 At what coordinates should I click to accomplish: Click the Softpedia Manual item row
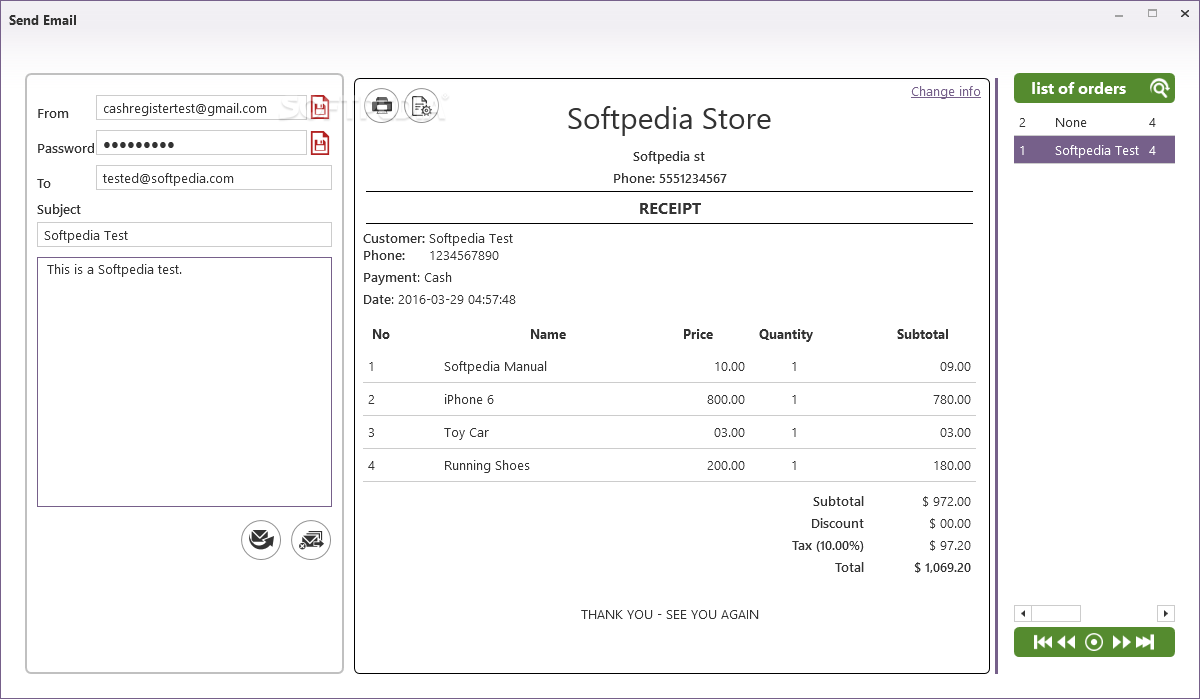(668, 367)
